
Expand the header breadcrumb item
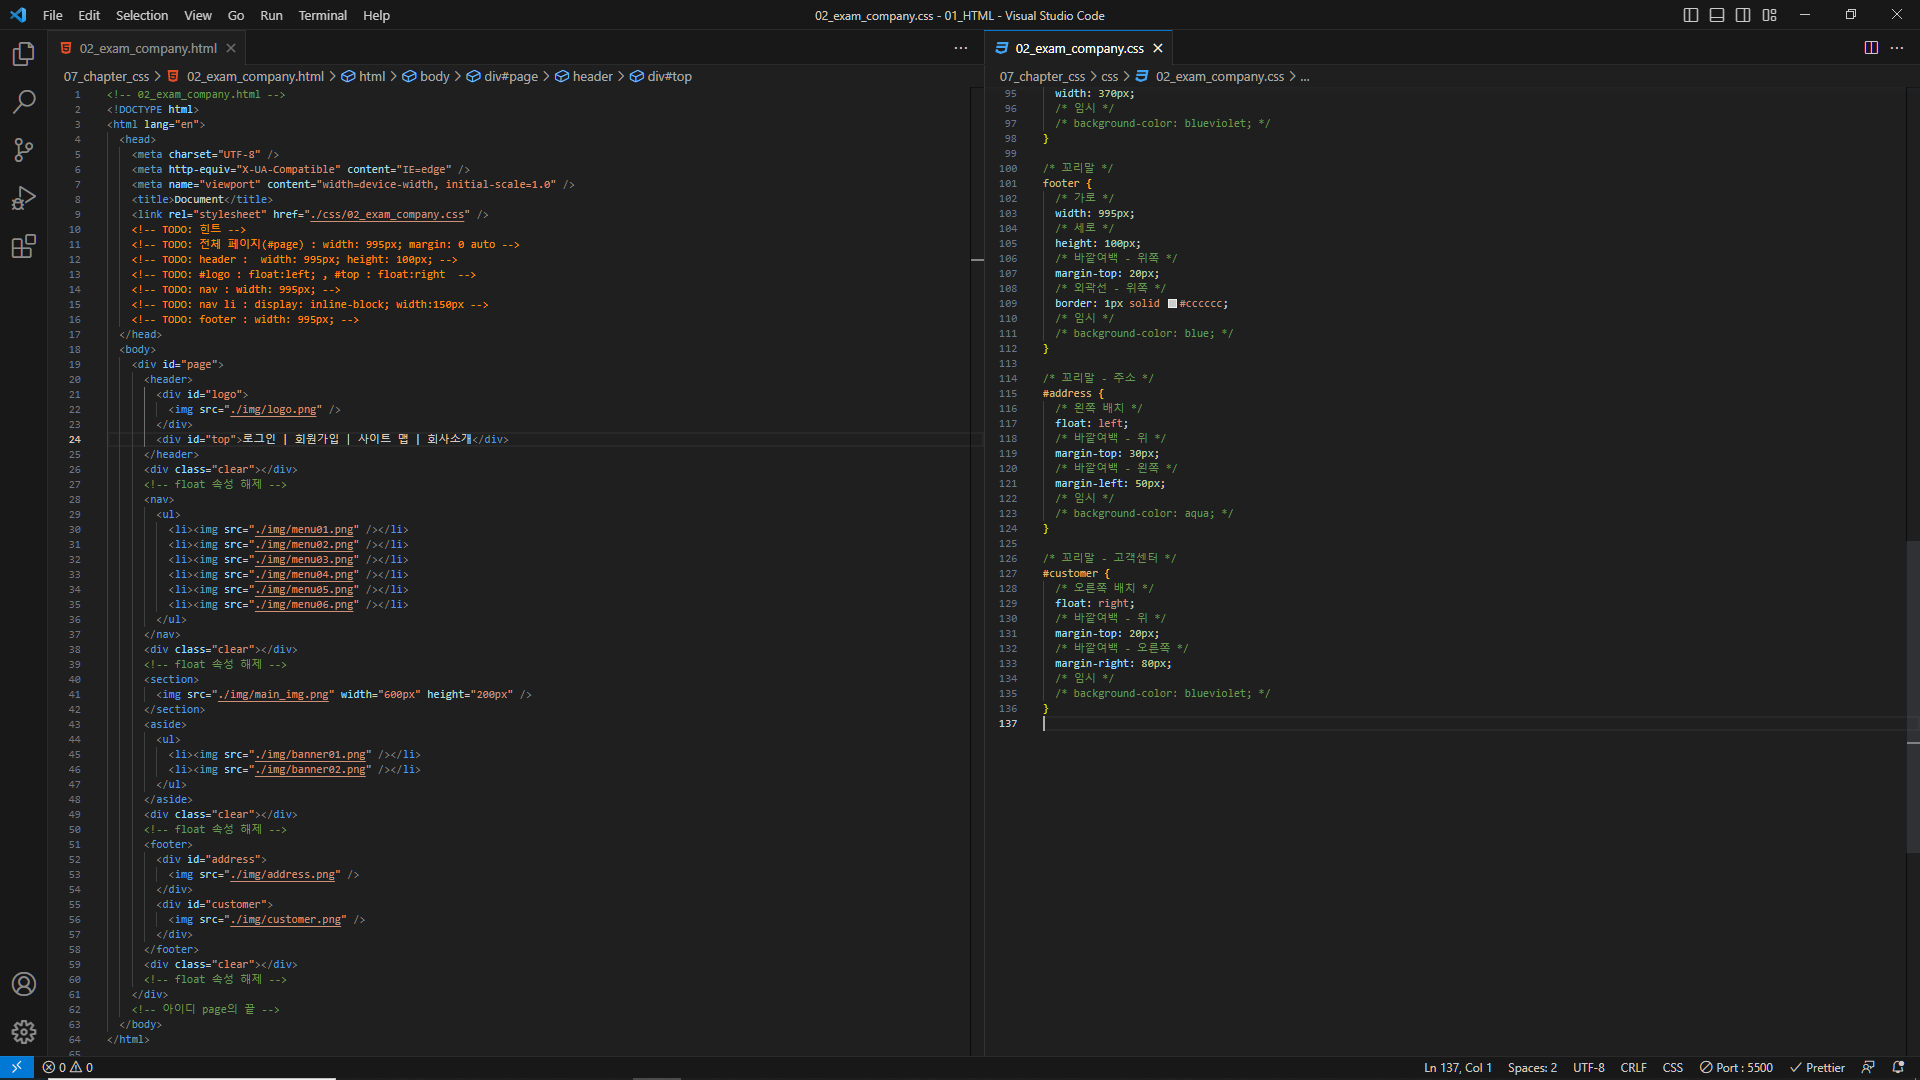pyautogui.click(x=592, y=76)
